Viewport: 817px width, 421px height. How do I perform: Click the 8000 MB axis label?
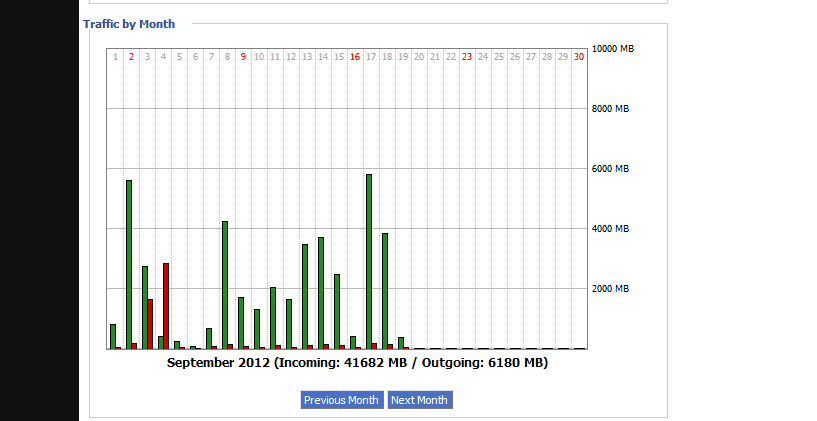click(610, 108)
